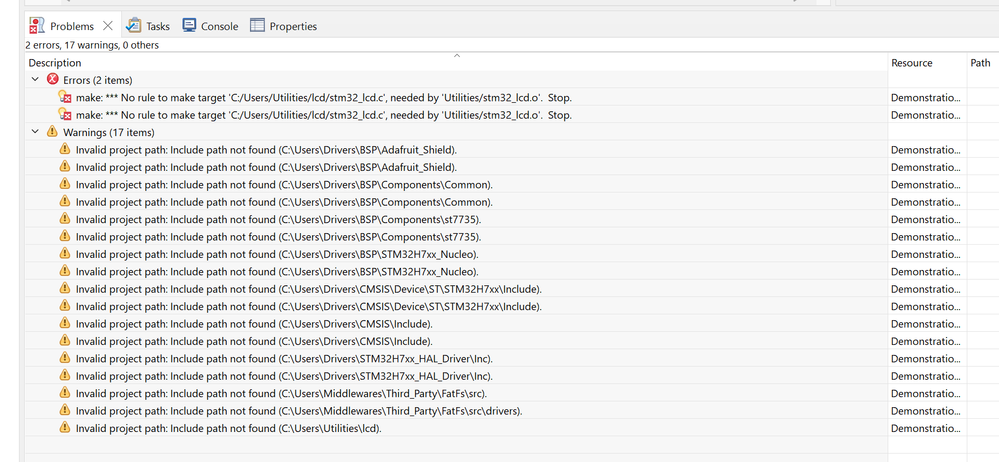
Task: Collapse the Errors group chevron
Action: (x=35, y=80)
